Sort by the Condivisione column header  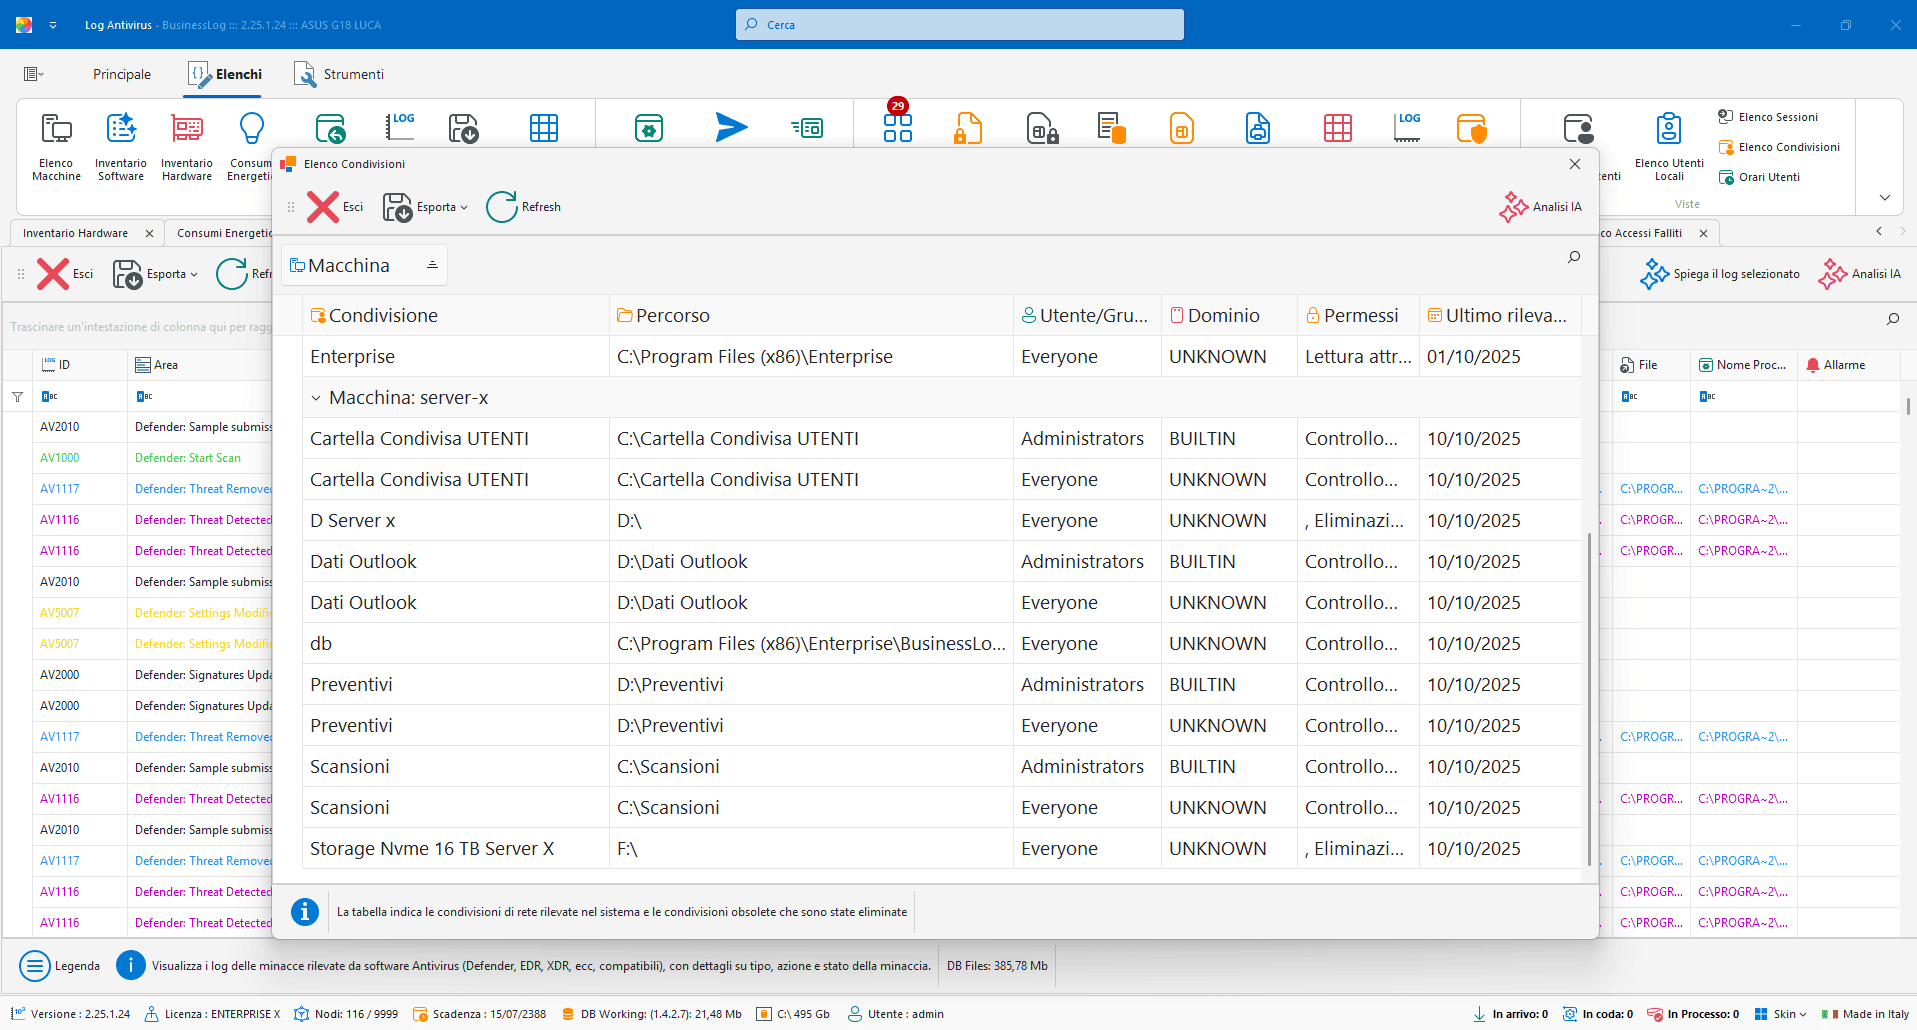(x=383, y=316)
